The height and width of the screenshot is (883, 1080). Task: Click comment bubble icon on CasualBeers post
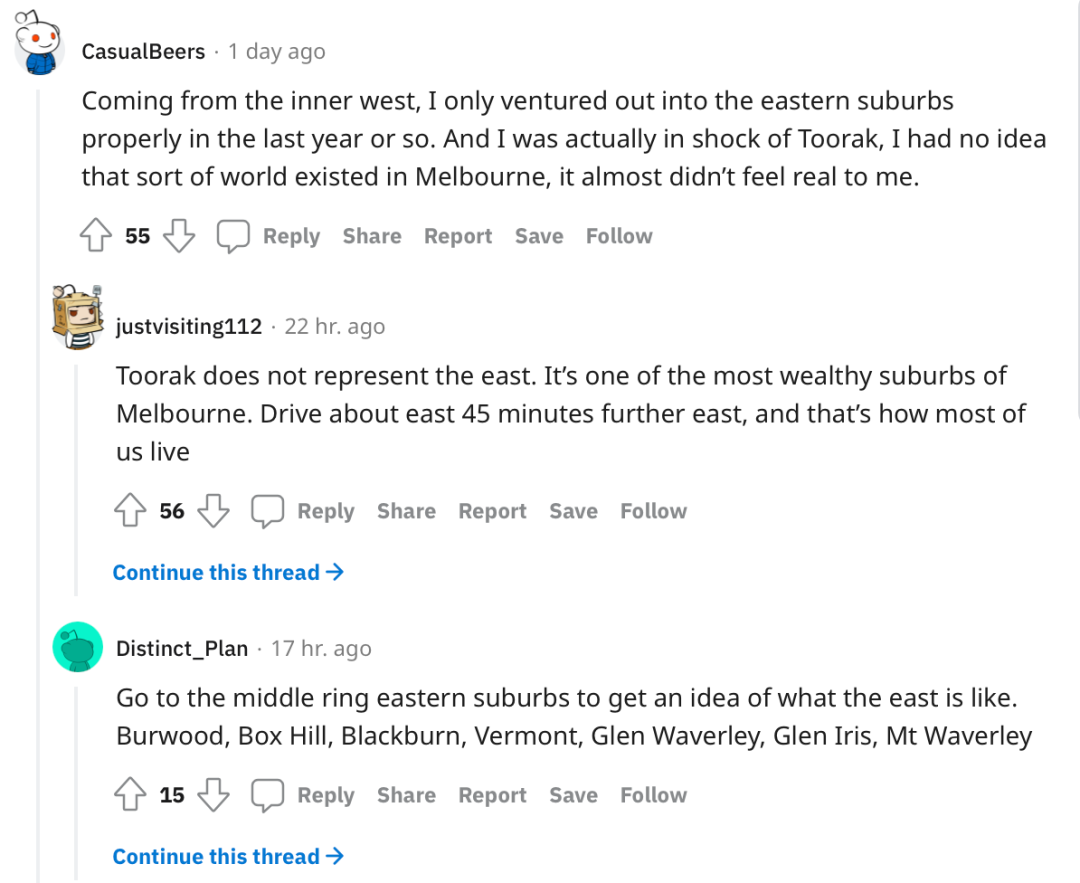point(233,236)
